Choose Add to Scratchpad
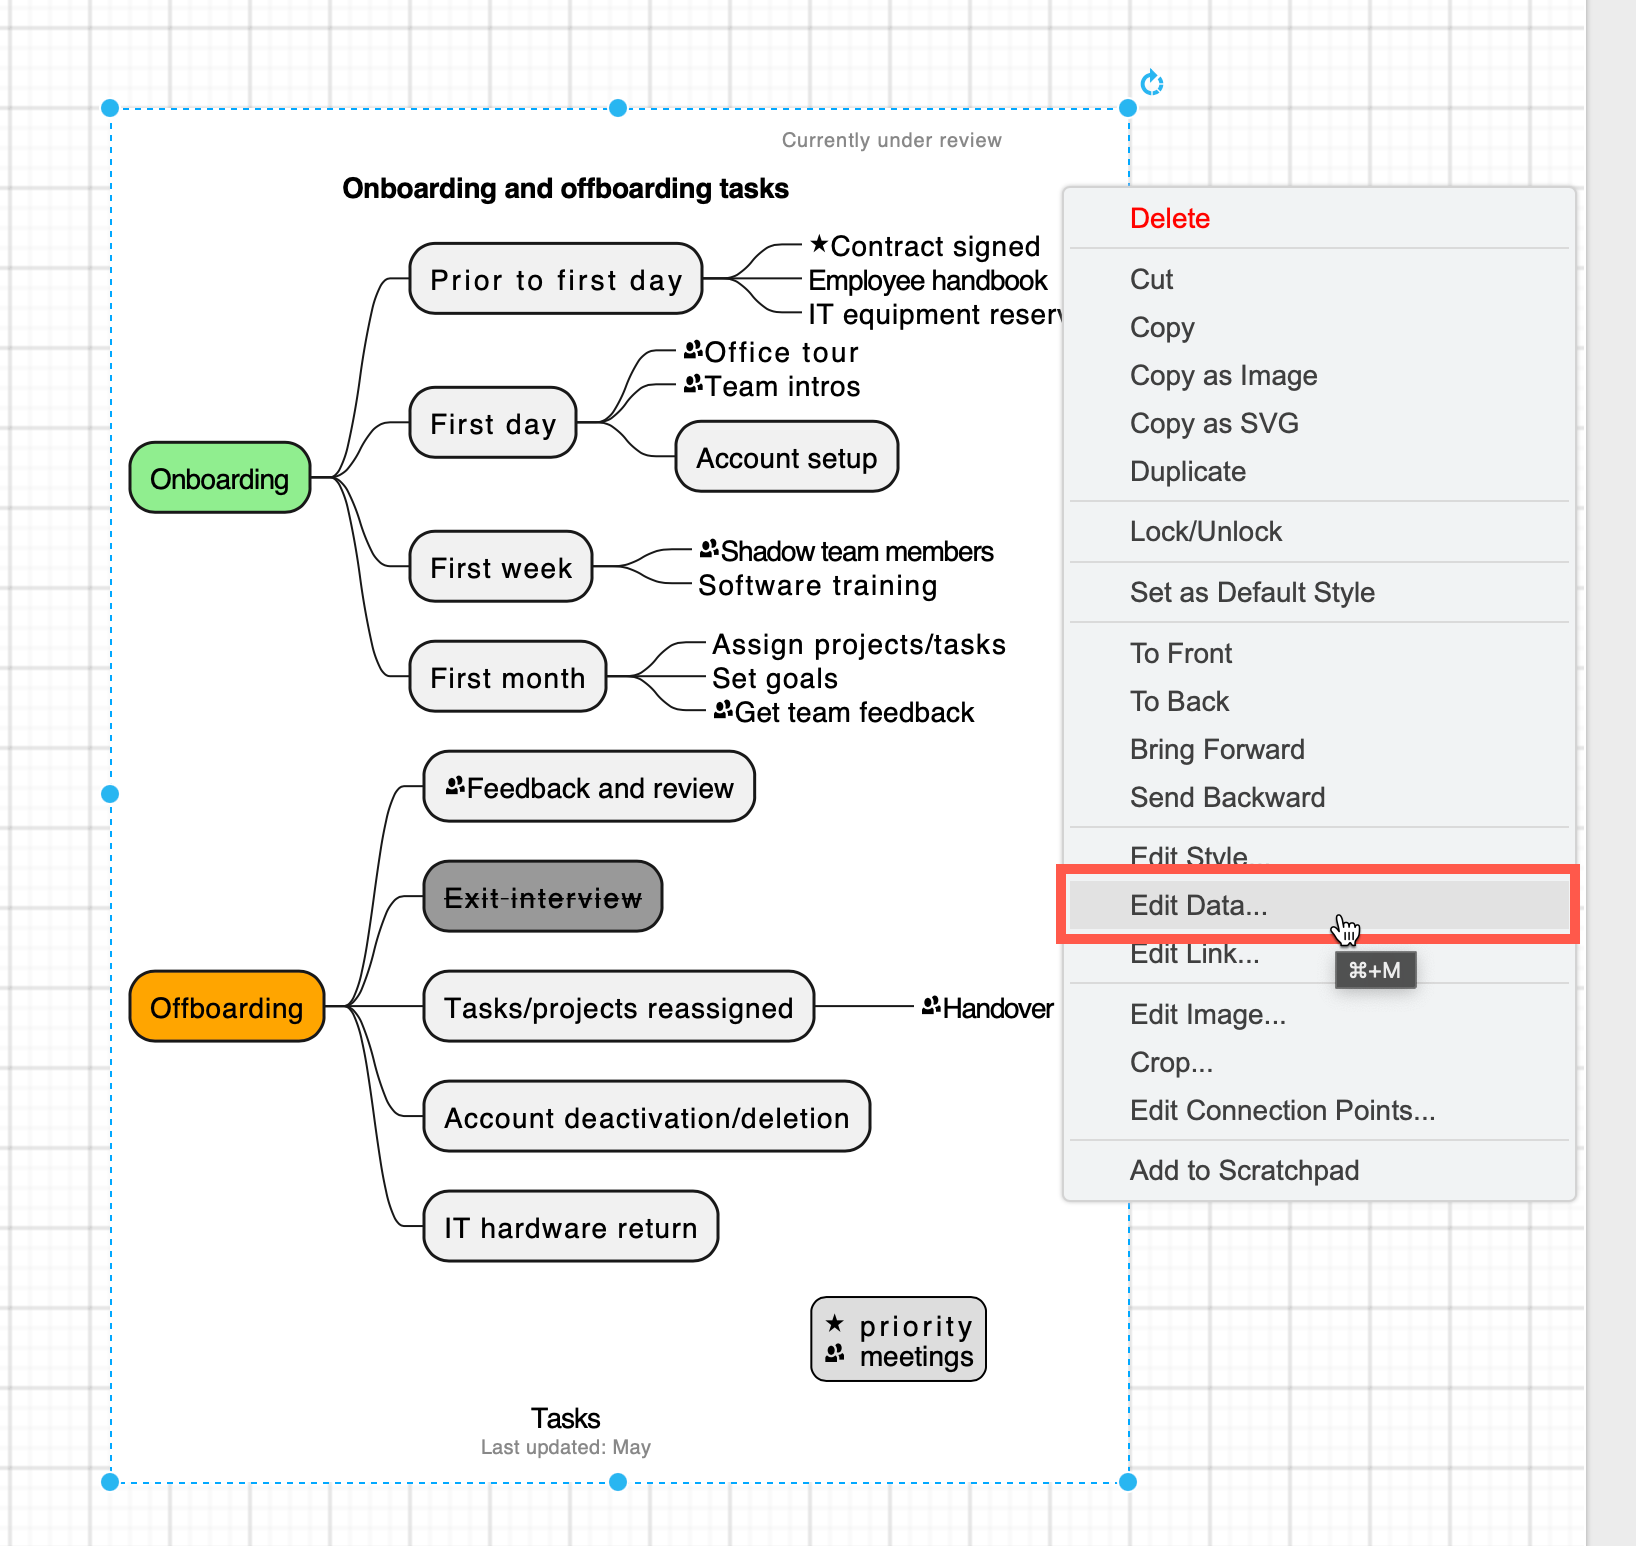 tap(1244, 1171)
